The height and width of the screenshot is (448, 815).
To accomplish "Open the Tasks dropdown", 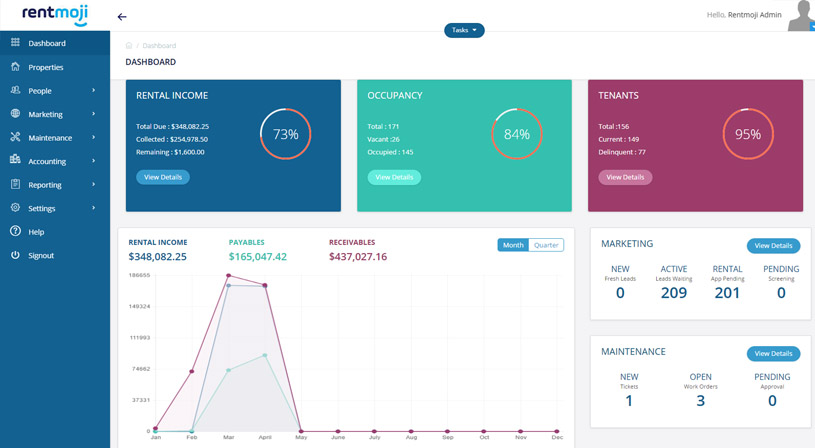I will [x=464, y=30].
